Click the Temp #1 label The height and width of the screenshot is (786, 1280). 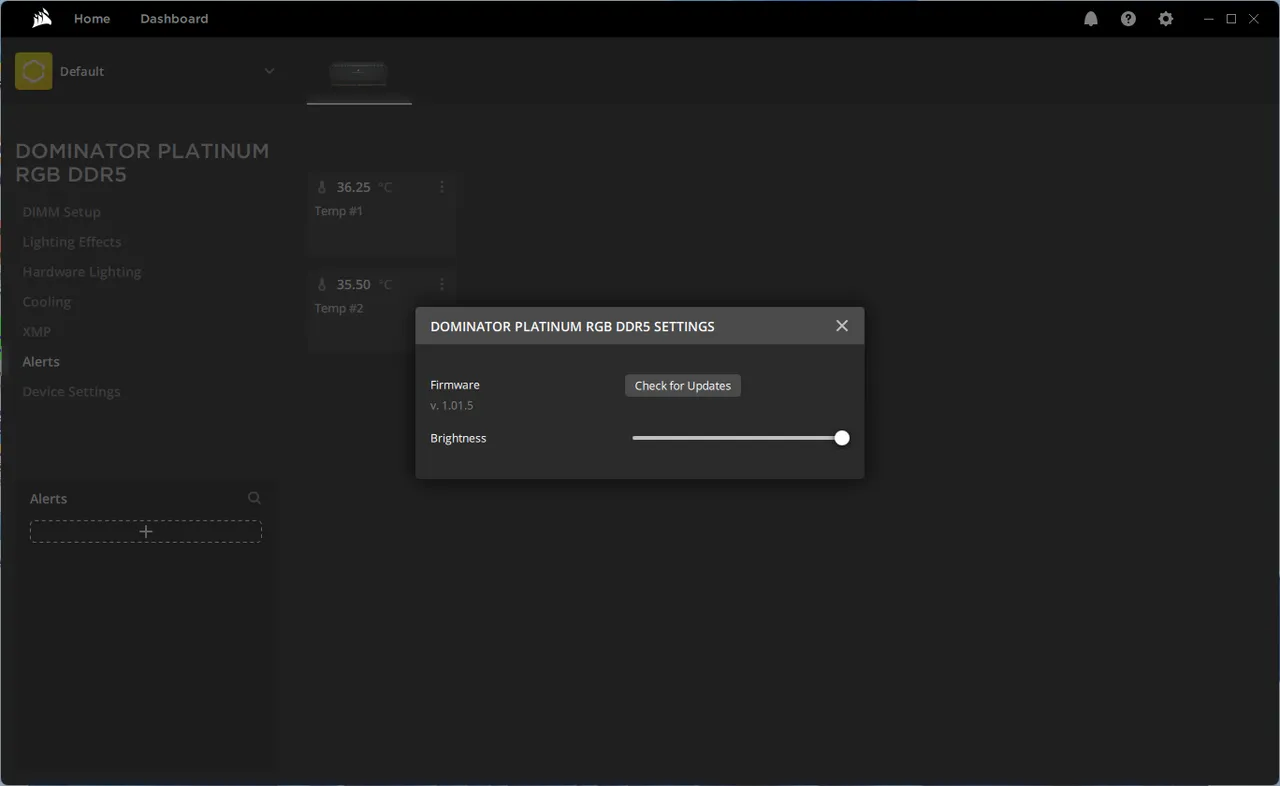(x=339, y=211)
